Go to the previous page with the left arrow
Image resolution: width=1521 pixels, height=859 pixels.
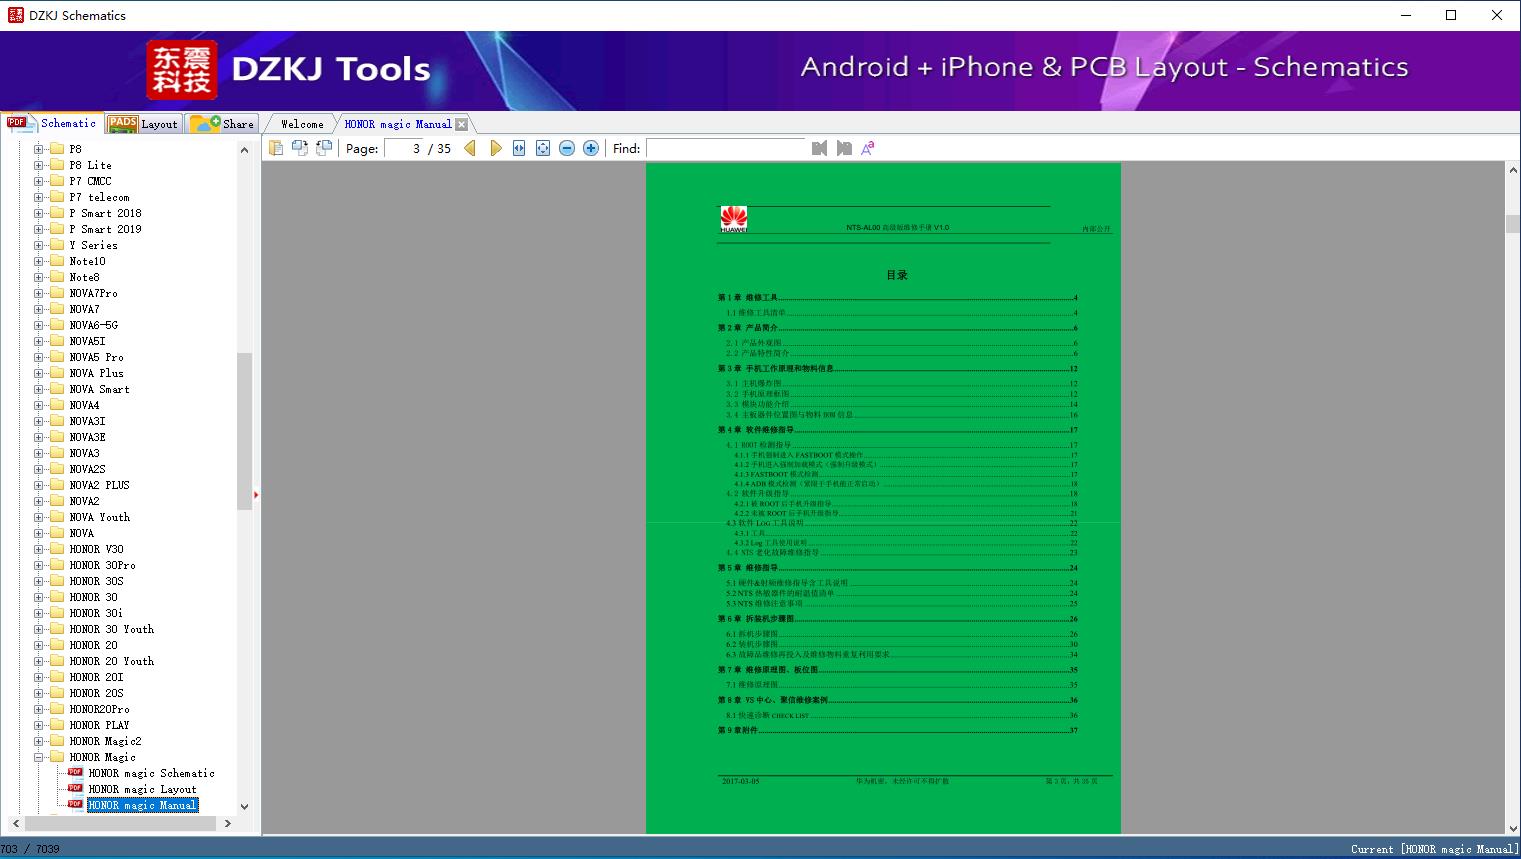tap(470, 148)
